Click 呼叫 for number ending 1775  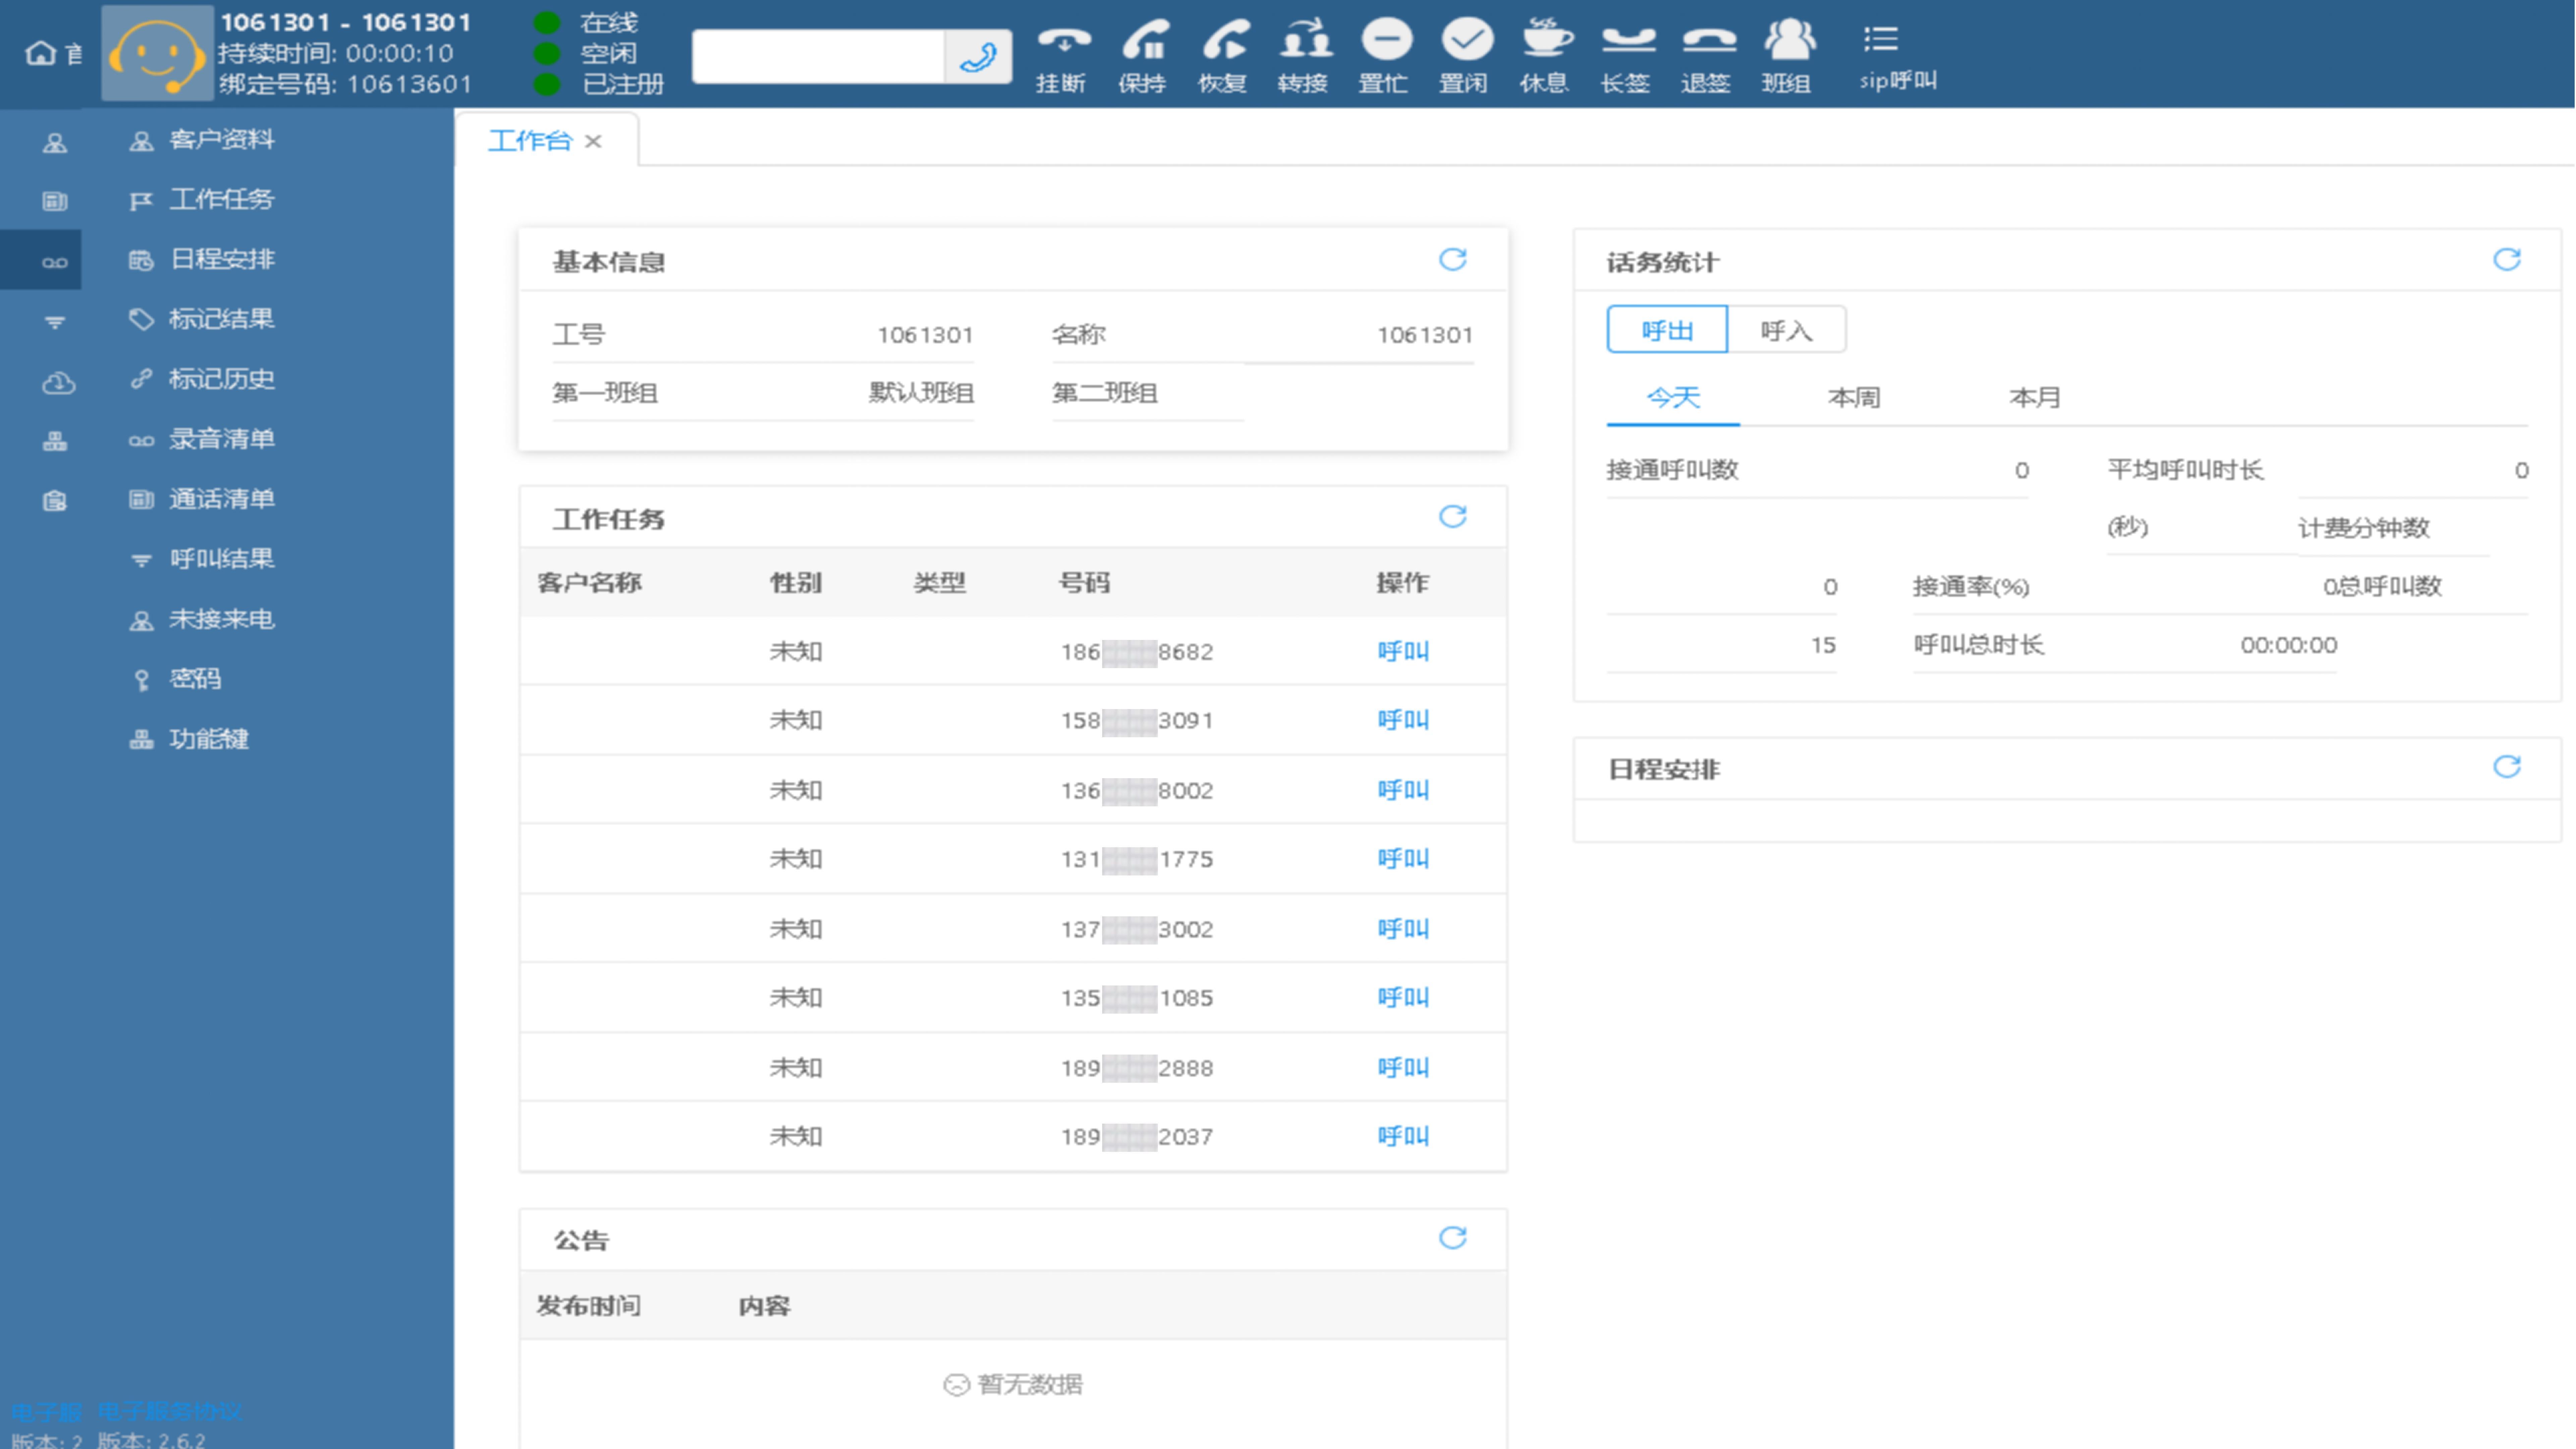click(1403, 859)
